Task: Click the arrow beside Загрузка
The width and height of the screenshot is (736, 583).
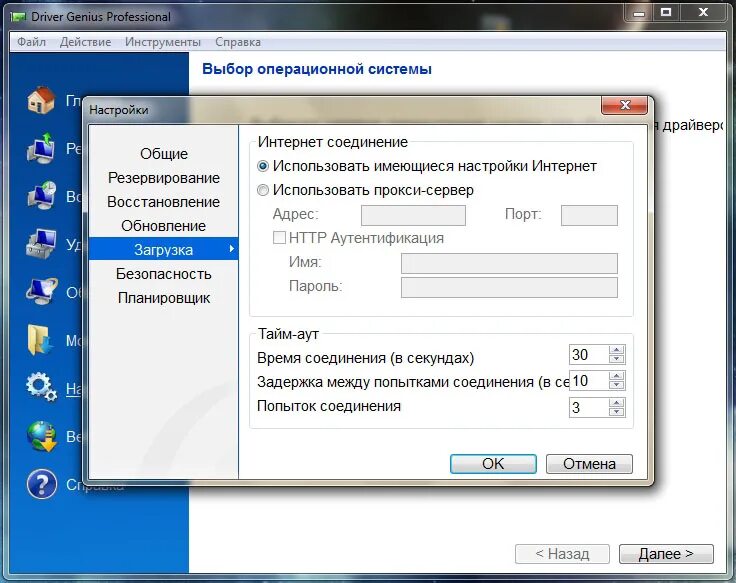Action: [x=232, y=249]
